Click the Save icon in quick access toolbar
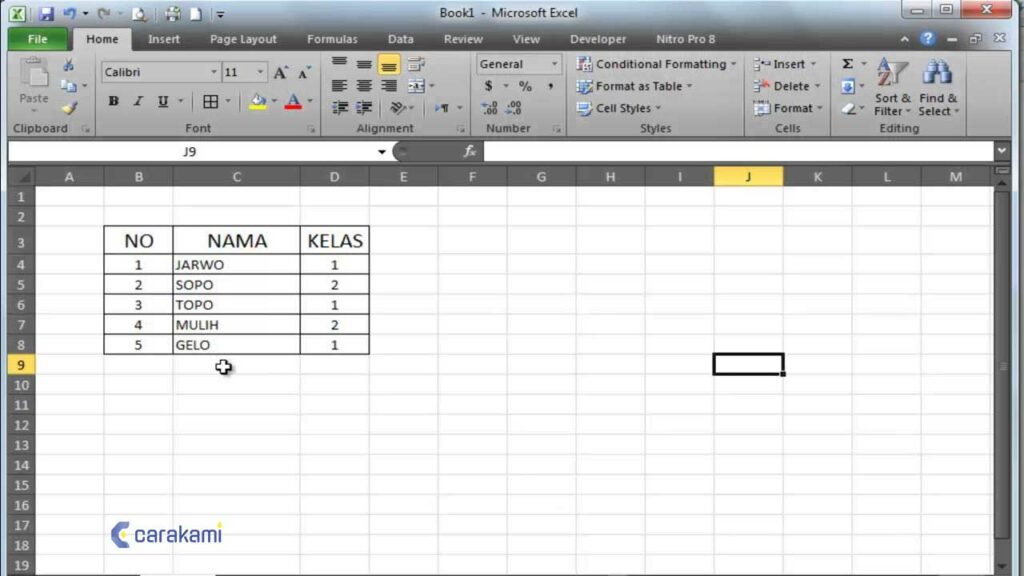The width and height of the screenshot is (1024, 576). tap(46, 13)
